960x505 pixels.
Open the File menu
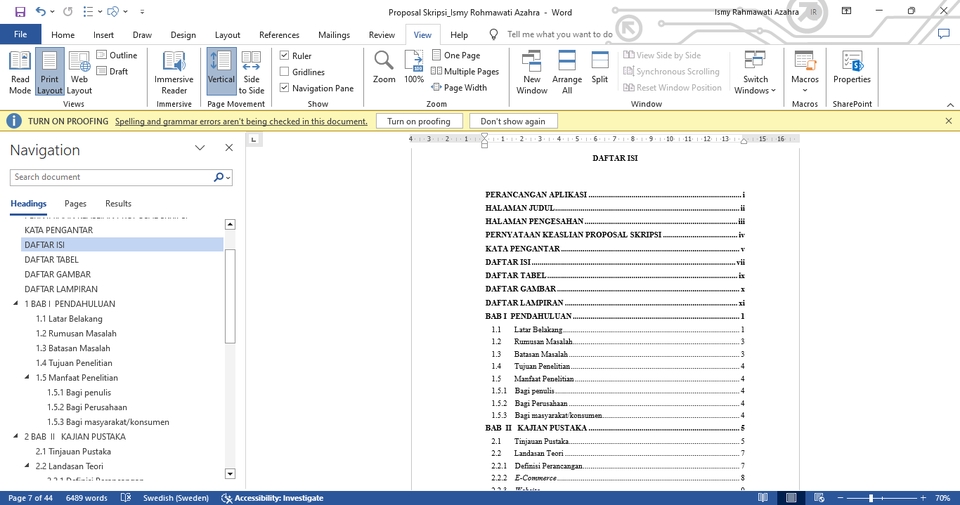pyautogui.click(x=20, y=34)
